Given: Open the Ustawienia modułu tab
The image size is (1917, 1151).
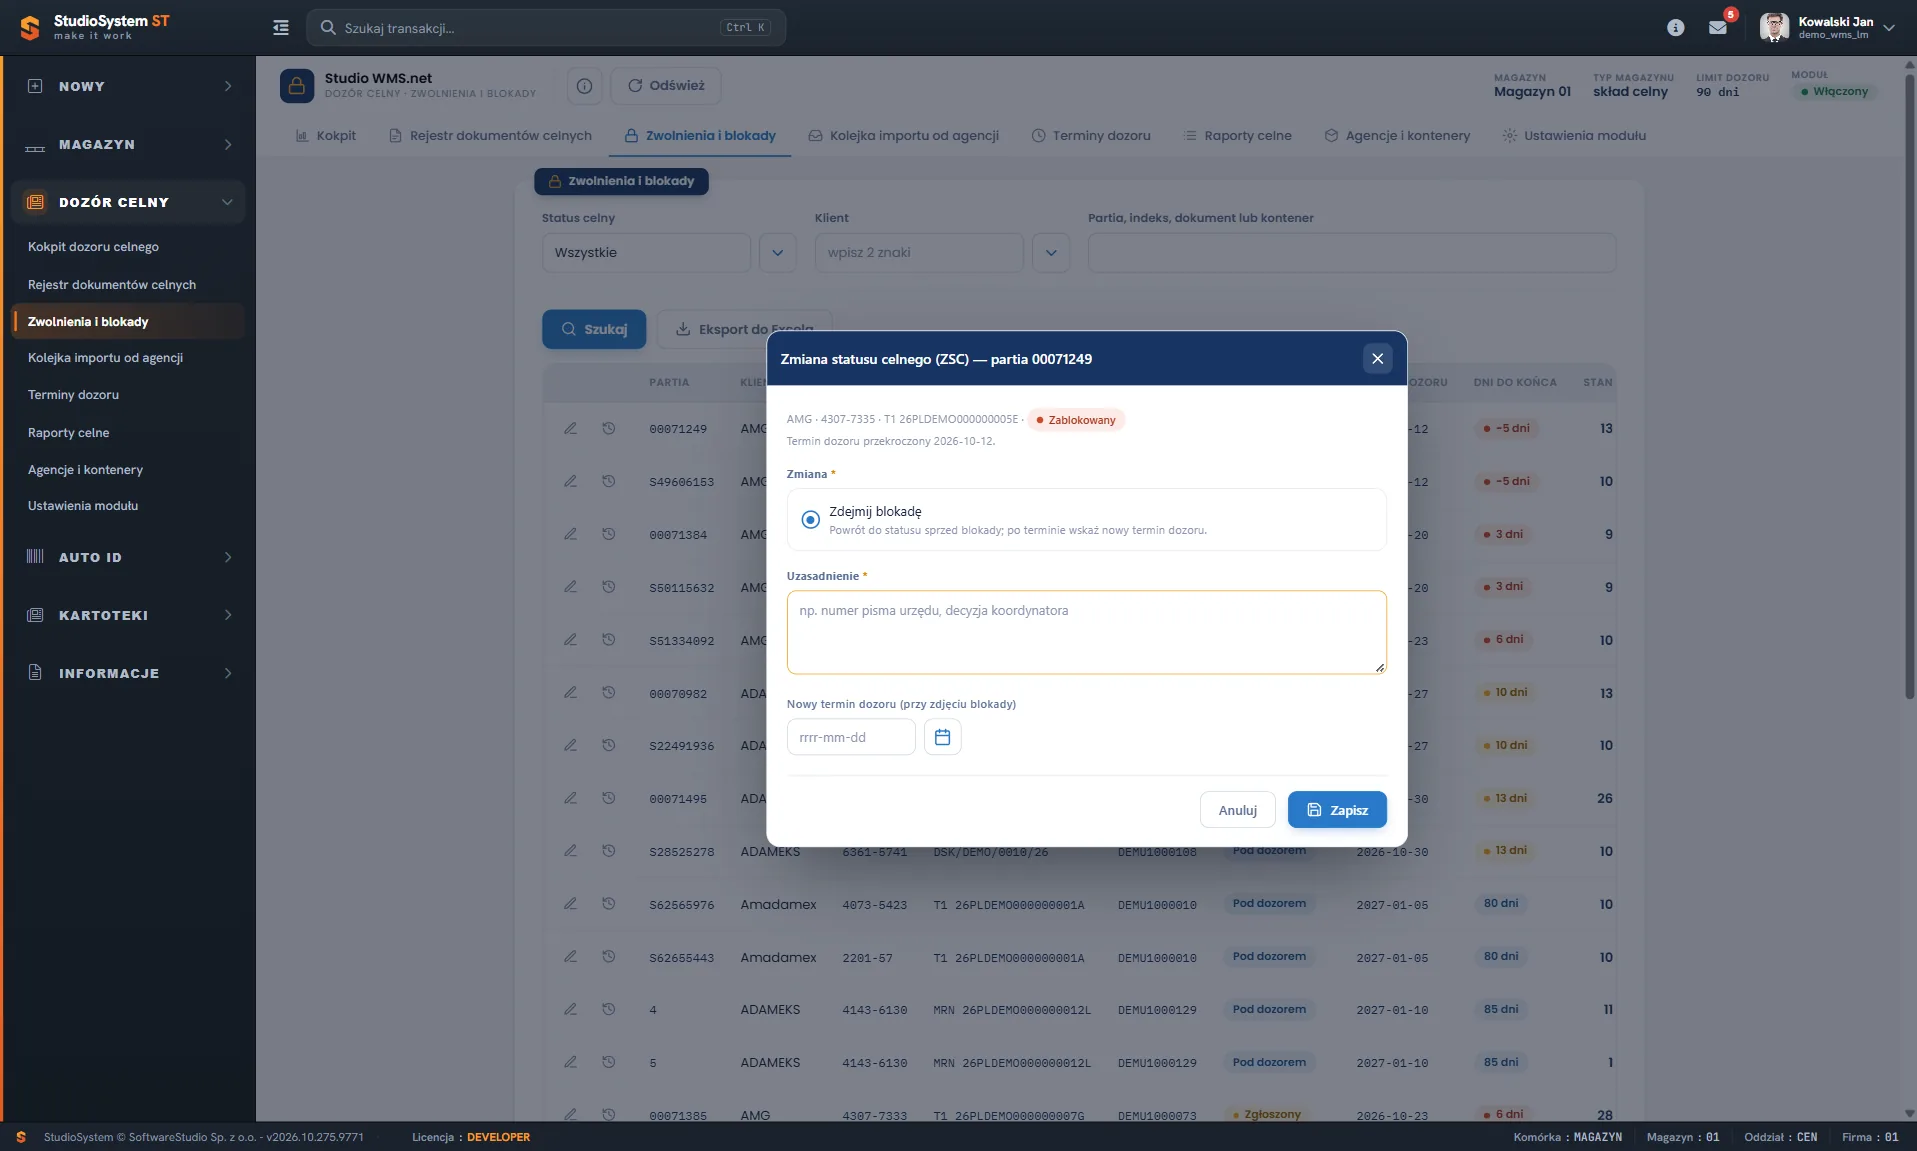Looking at the screenshot, I should [1574, 136].
